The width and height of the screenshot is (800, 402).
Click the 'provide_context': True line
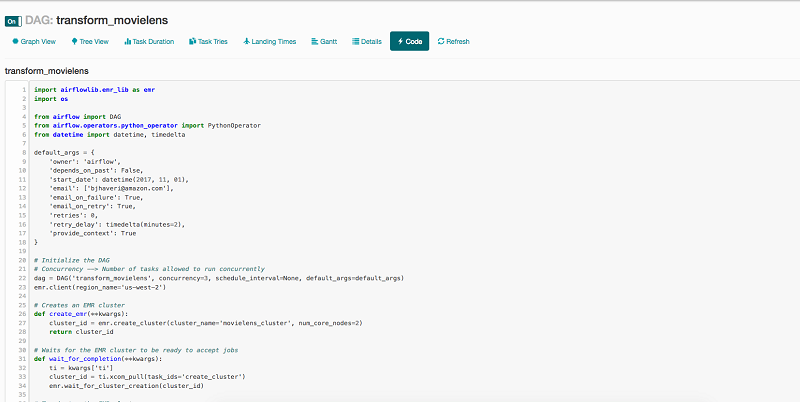[92, 234]
